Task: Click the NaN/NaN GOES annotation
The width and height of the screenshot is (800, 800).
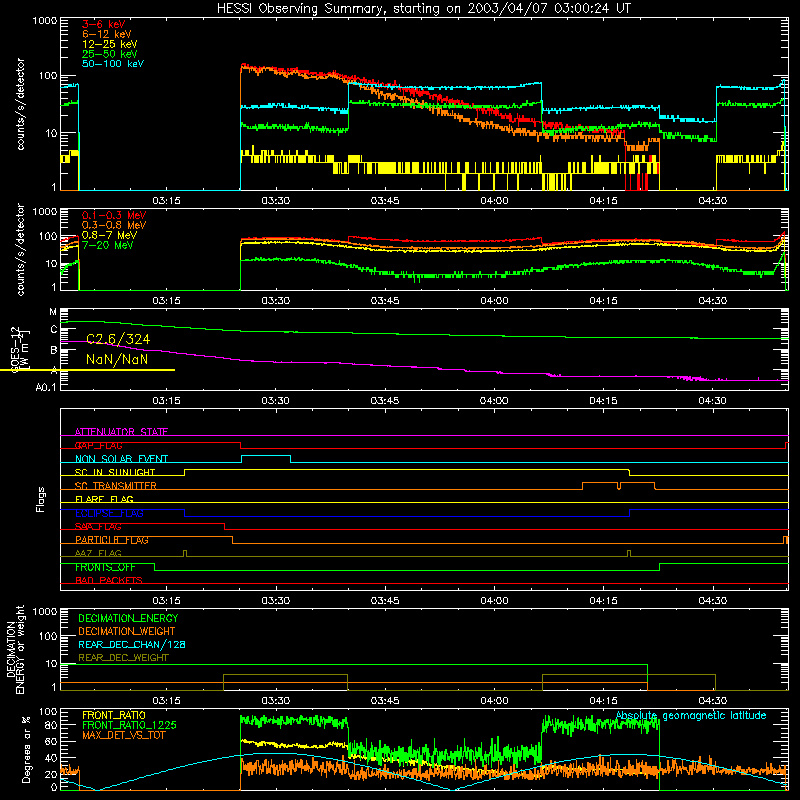Action: 117,359
